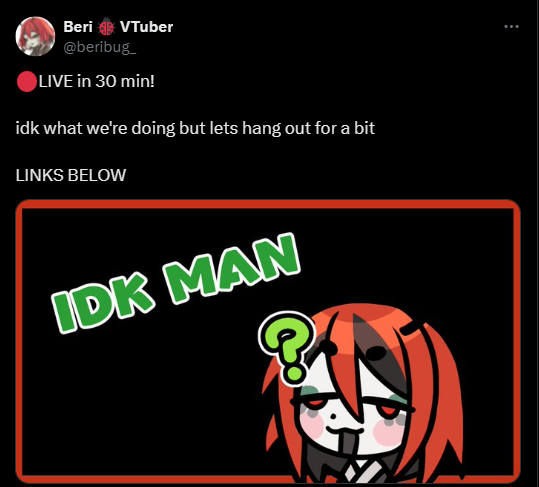Click the black hair clip on chibi
This screenshot has width=539, height=487.
(x=414, y=329)
